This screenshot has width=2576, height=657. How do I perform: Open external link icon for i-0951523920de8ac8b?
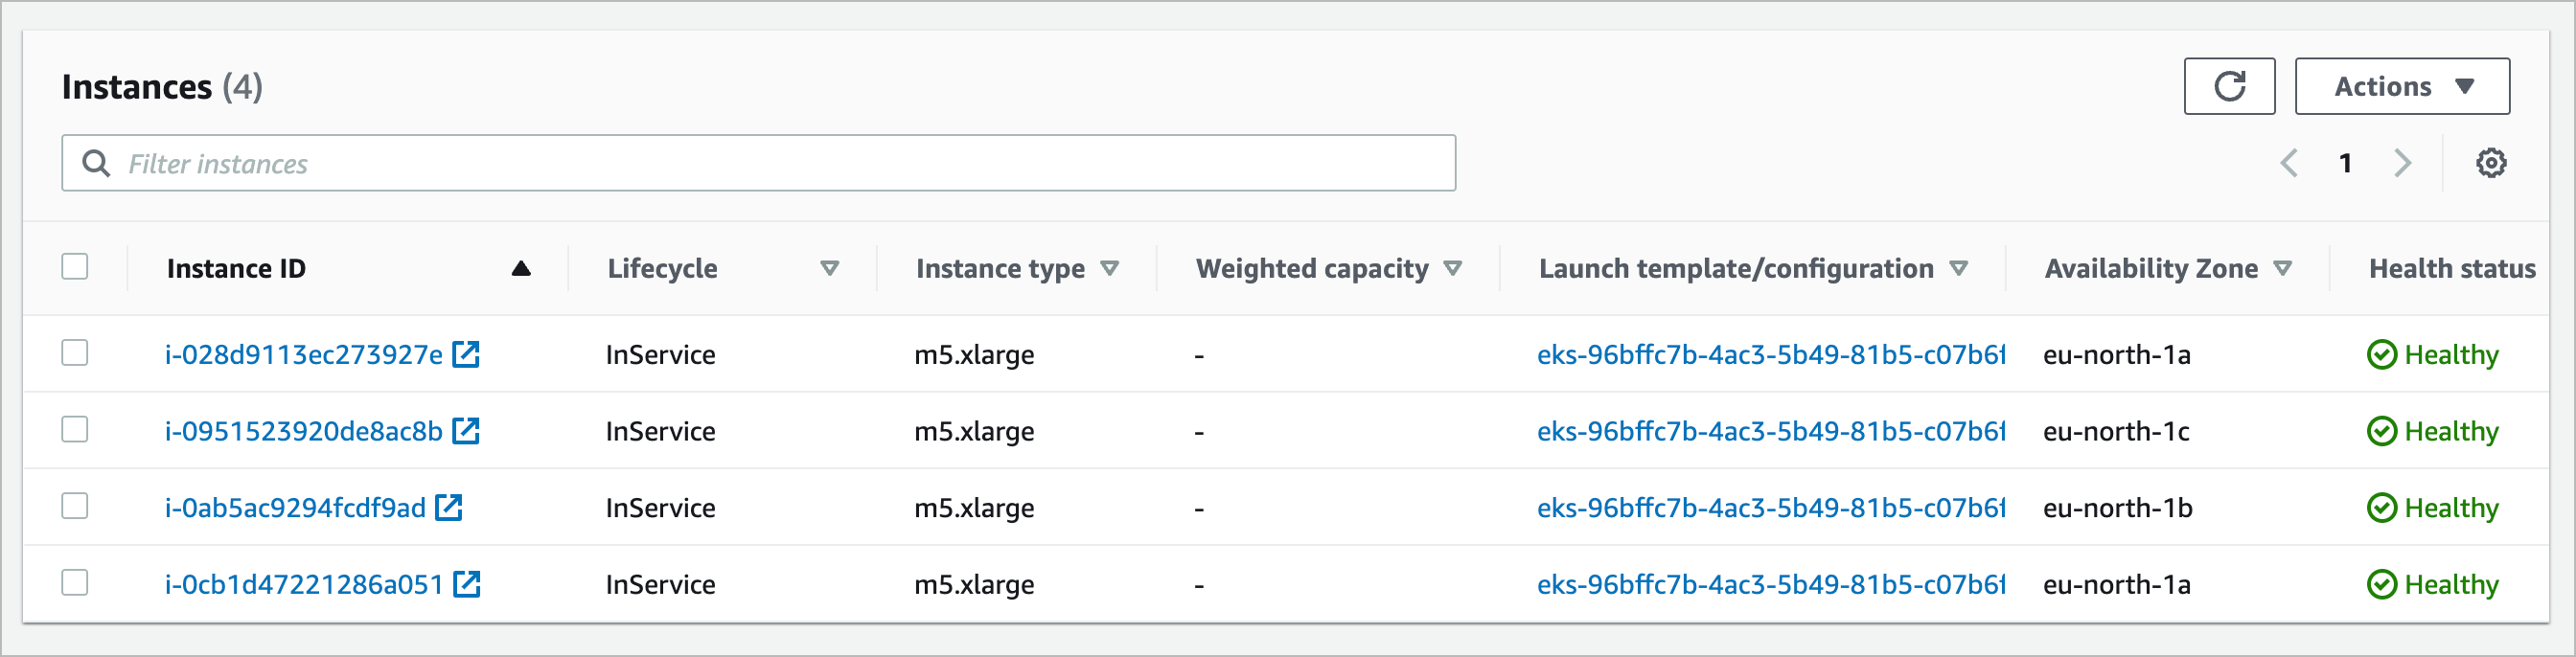pos(466,431)
